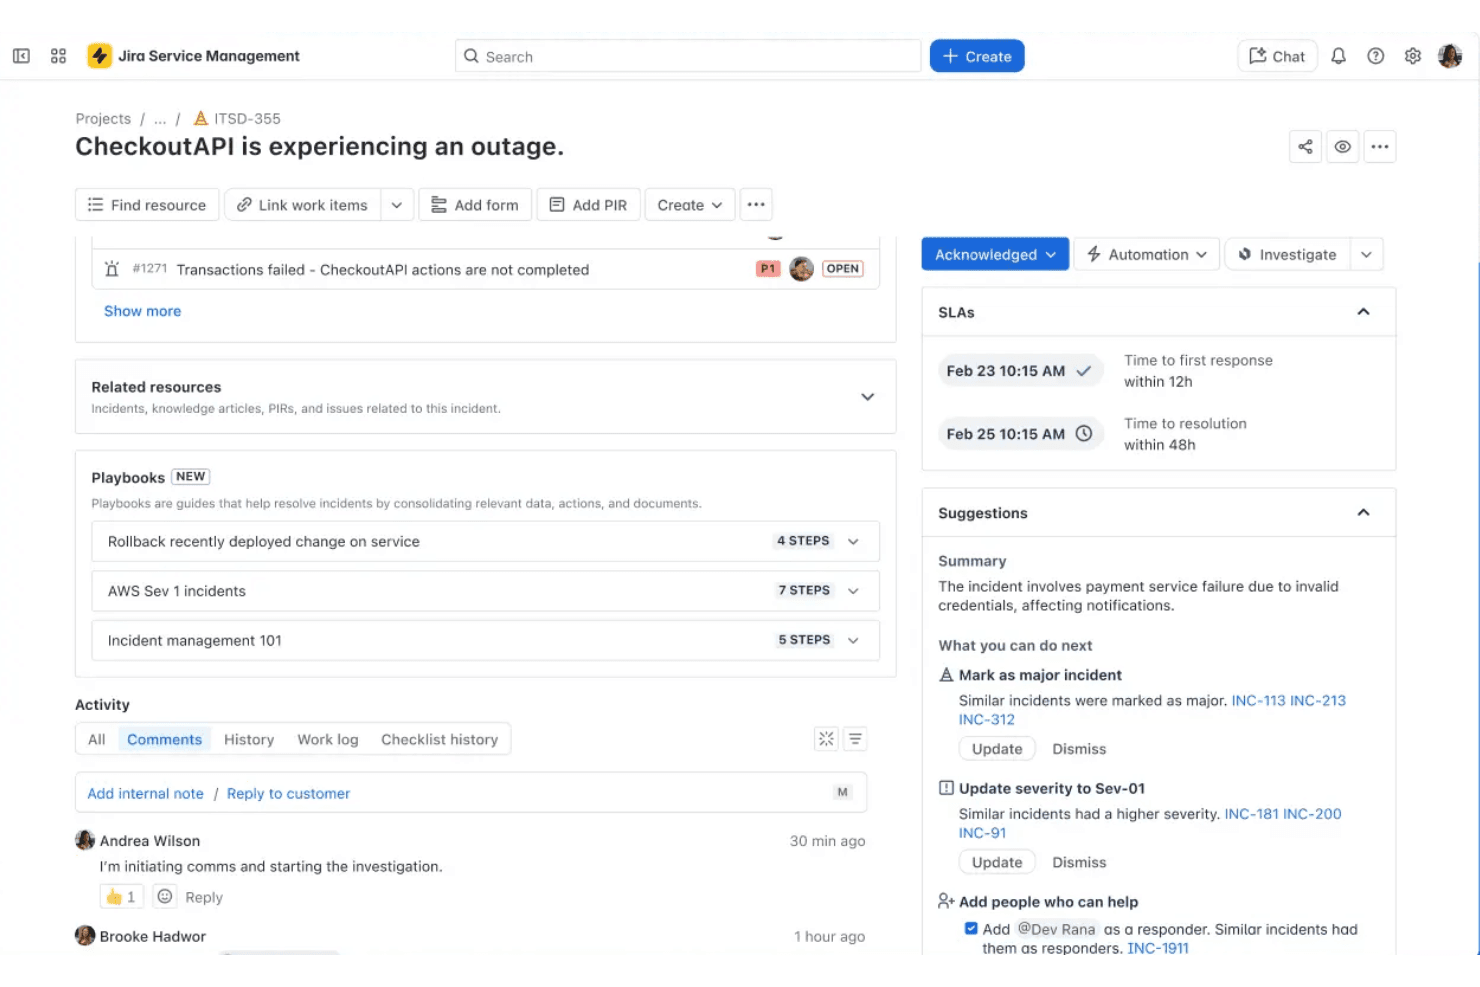
Task: Toggle the watch eye icon
Action: pyautogui.click(x=1343, y=147)
